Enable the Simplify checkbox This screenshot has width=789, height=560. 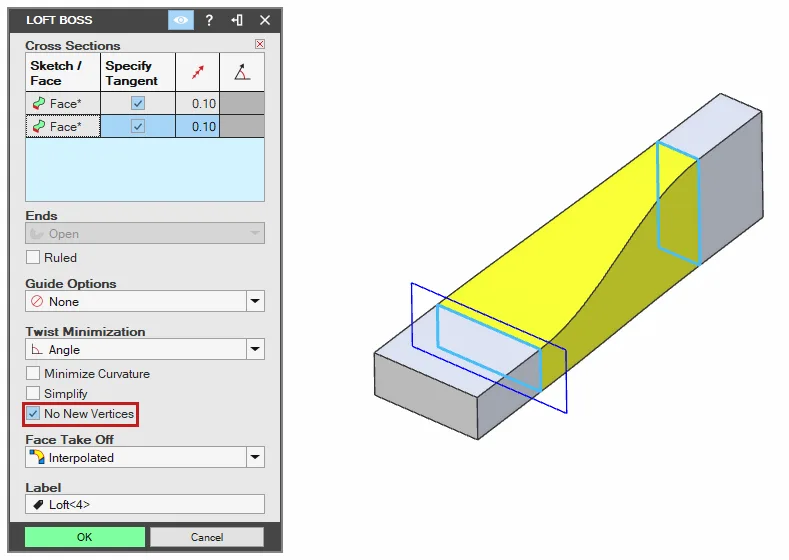(x=33, y=393)
